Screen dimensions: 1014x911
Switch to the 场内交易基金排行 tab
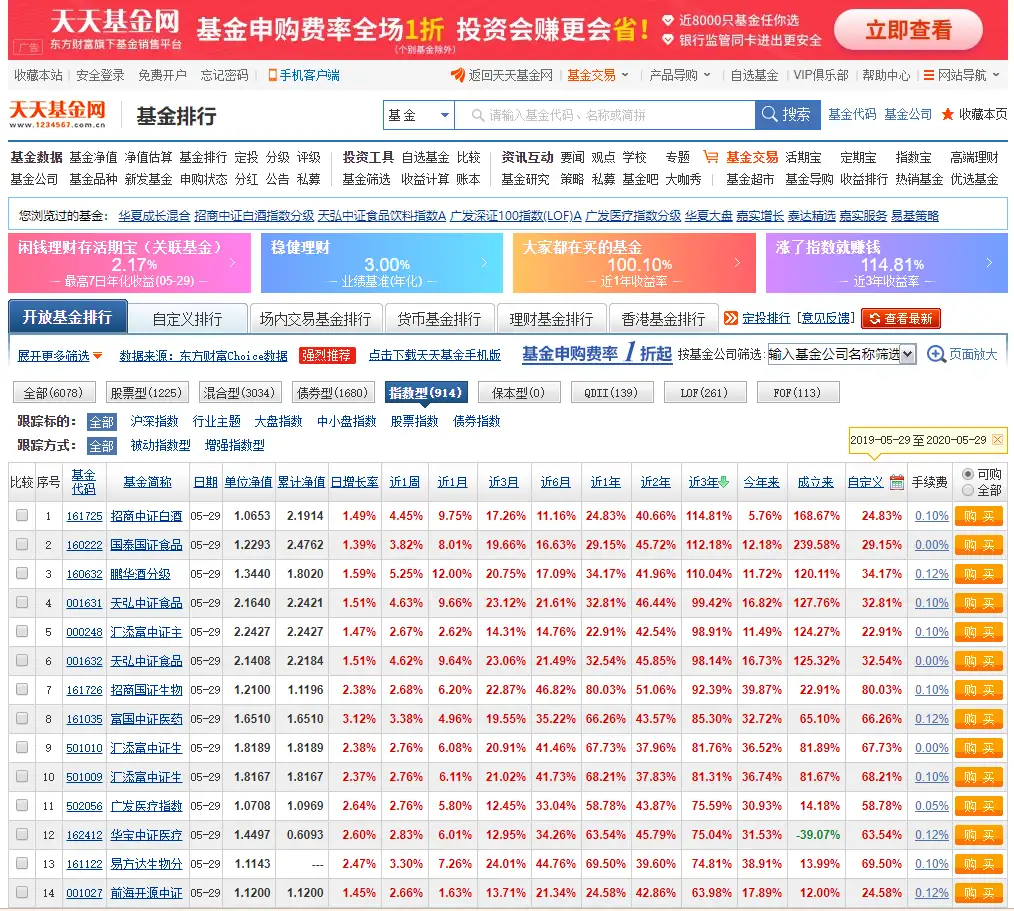(316, 319)
